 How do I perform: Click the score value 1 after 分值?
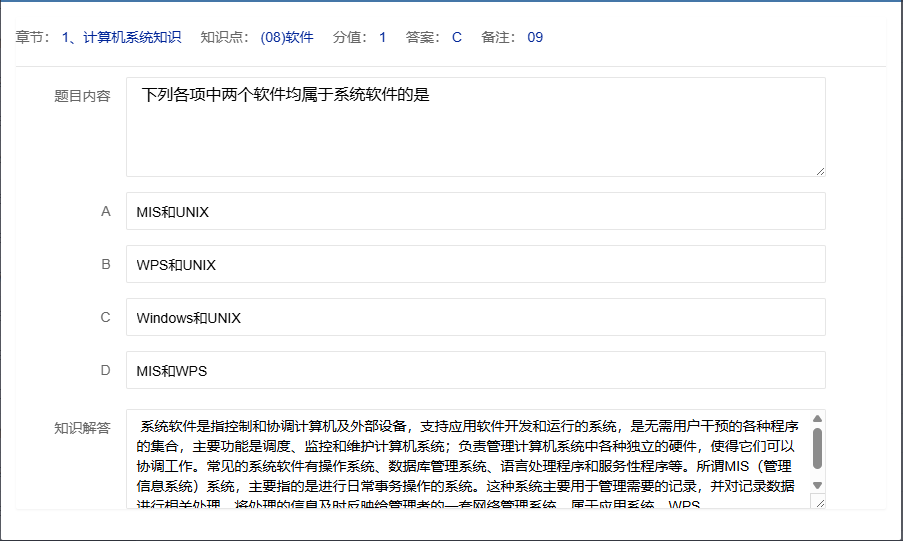(x=382, y=37)
